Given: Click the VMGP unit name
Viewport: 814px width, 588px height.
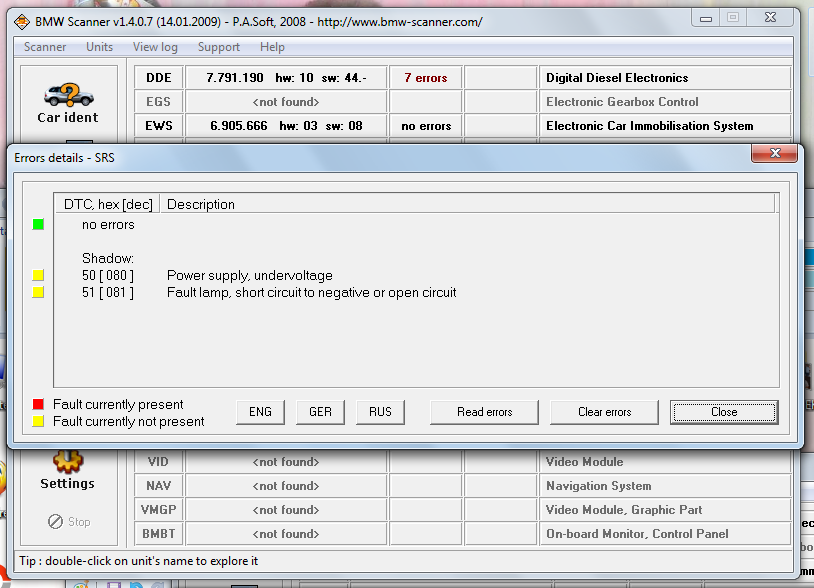Looking at the screenshot, I should [159, 510].
